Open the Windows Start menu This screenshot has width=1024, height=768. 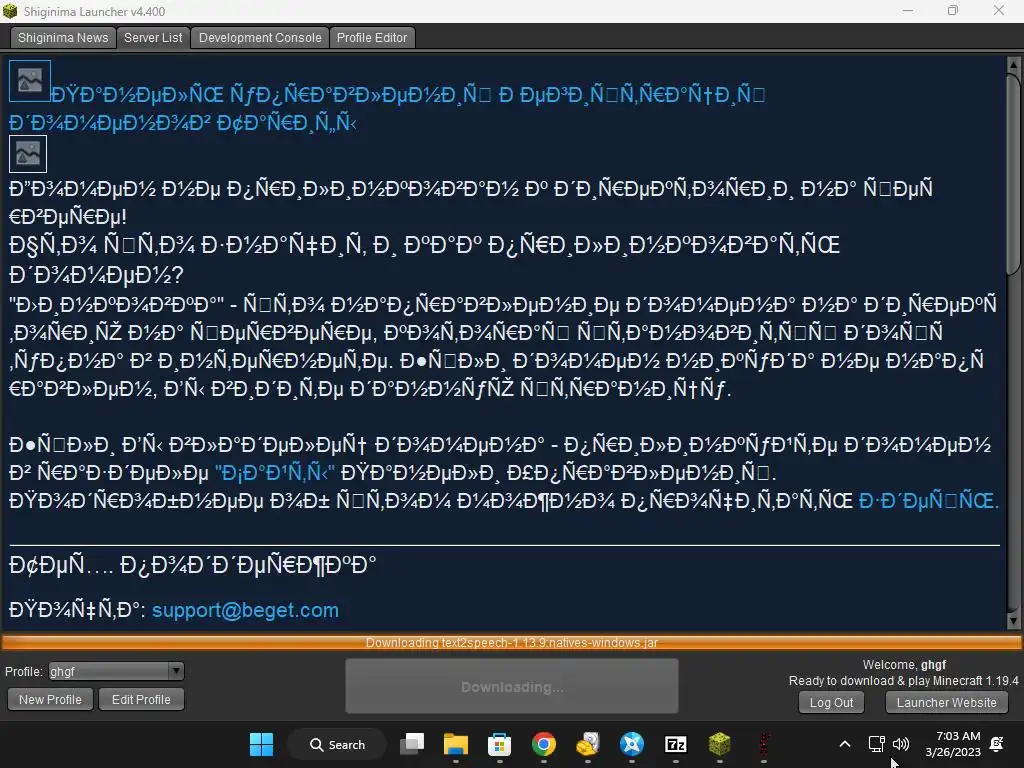(261, 744)
